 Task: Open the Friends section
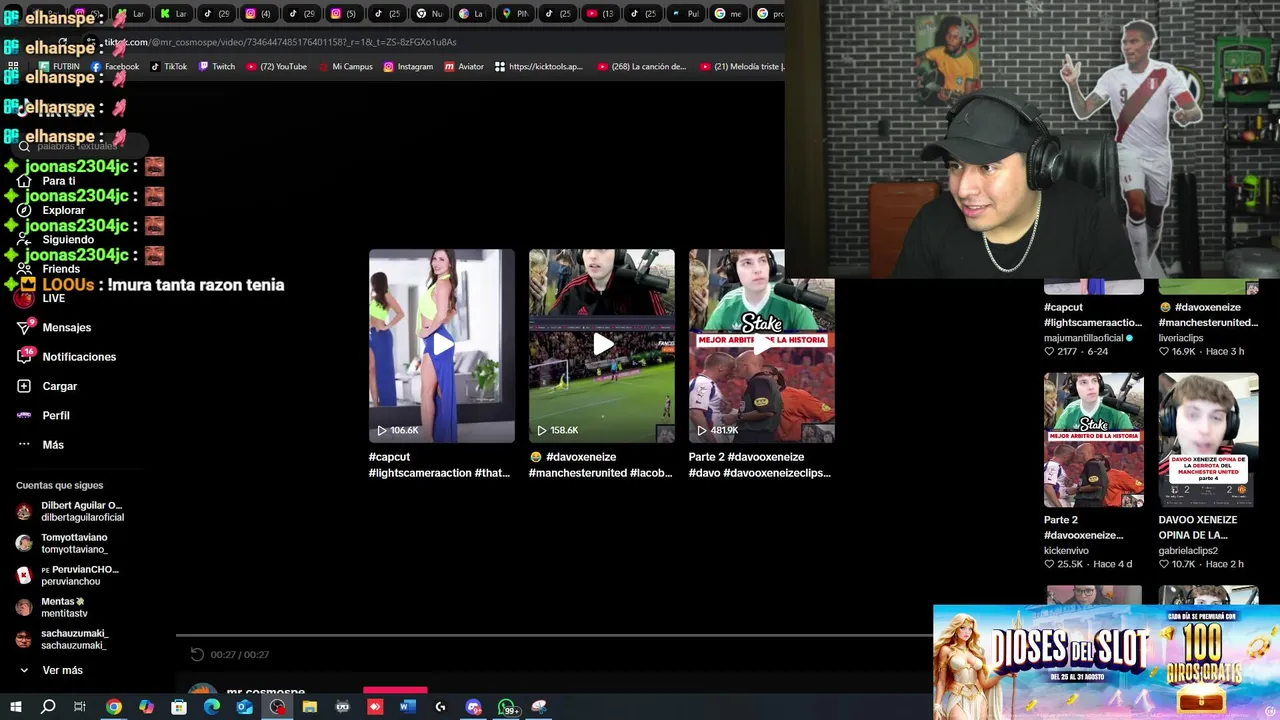pos(60,269)
